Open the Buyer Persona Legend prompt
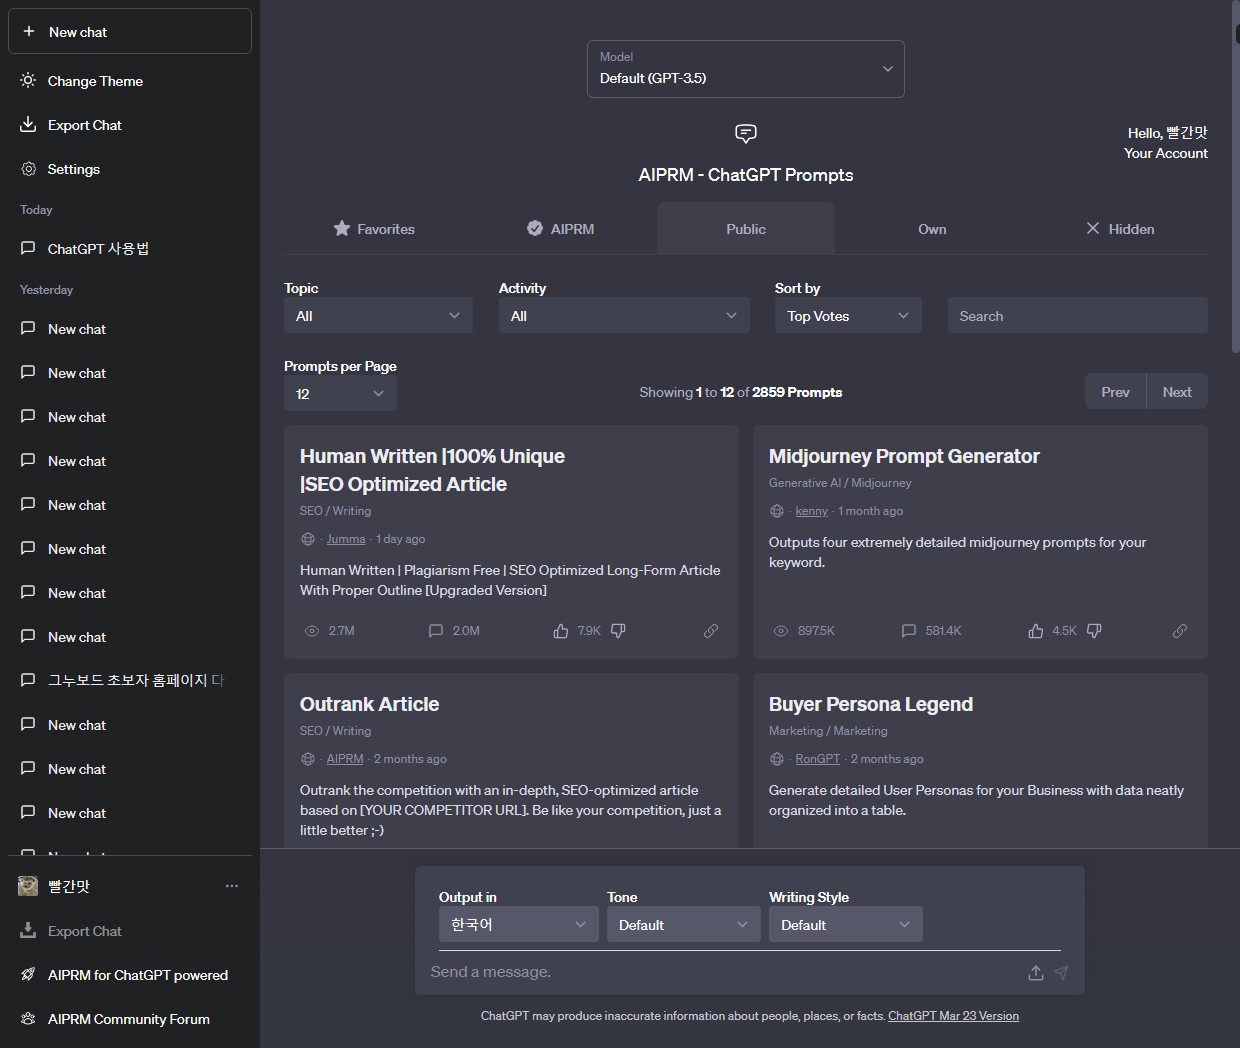Image resolution: width=1240 pixels, height=1048 pixels. click(871, 704)
